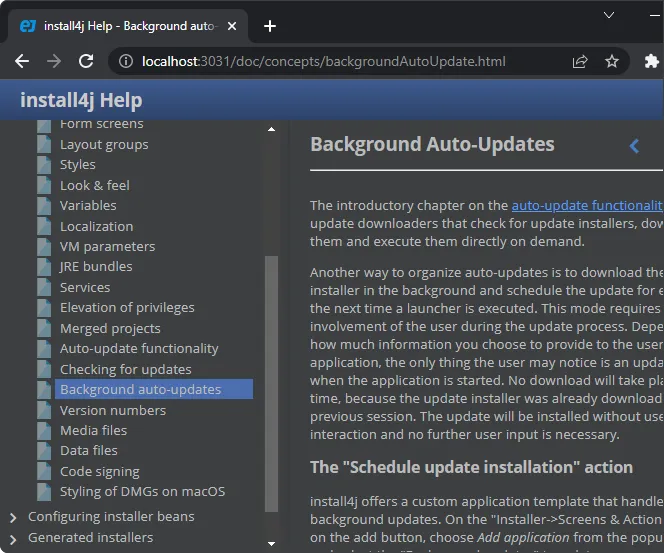This screenshot has width=664, height=553.
Task: Open the Data files help topic
Action: pyautogui.click(x=89, y=450)
